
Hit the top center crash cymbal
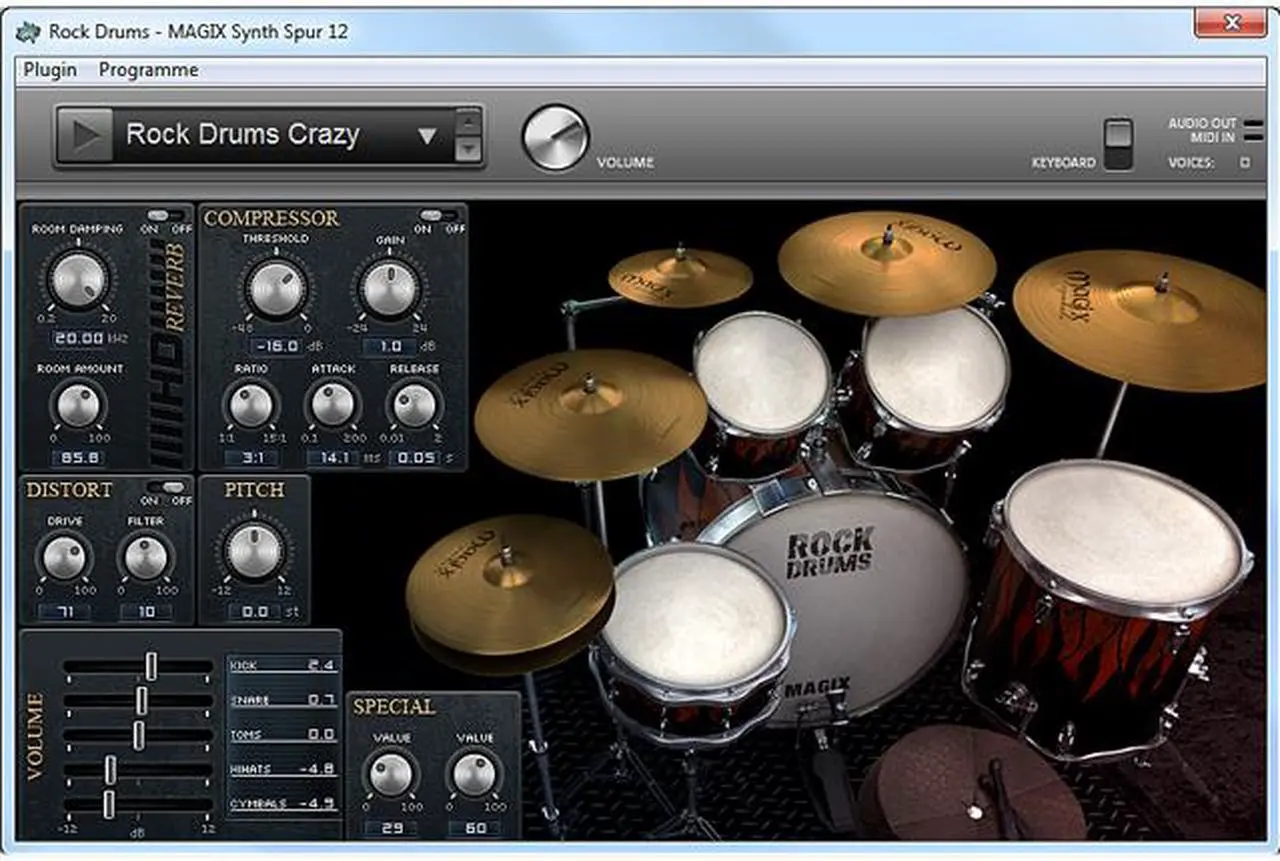pyautogui.click(x=887, y=262)
